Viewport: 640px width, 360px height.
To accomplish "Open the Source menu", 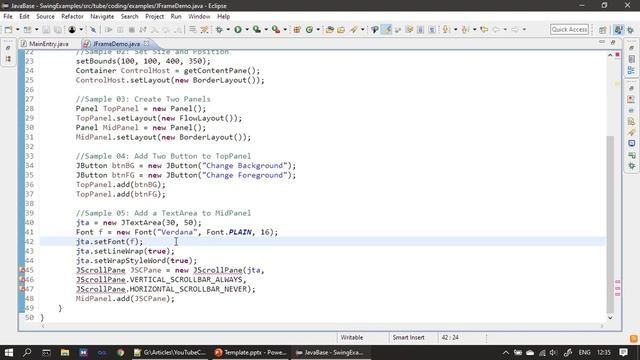I will click(45, 16).
